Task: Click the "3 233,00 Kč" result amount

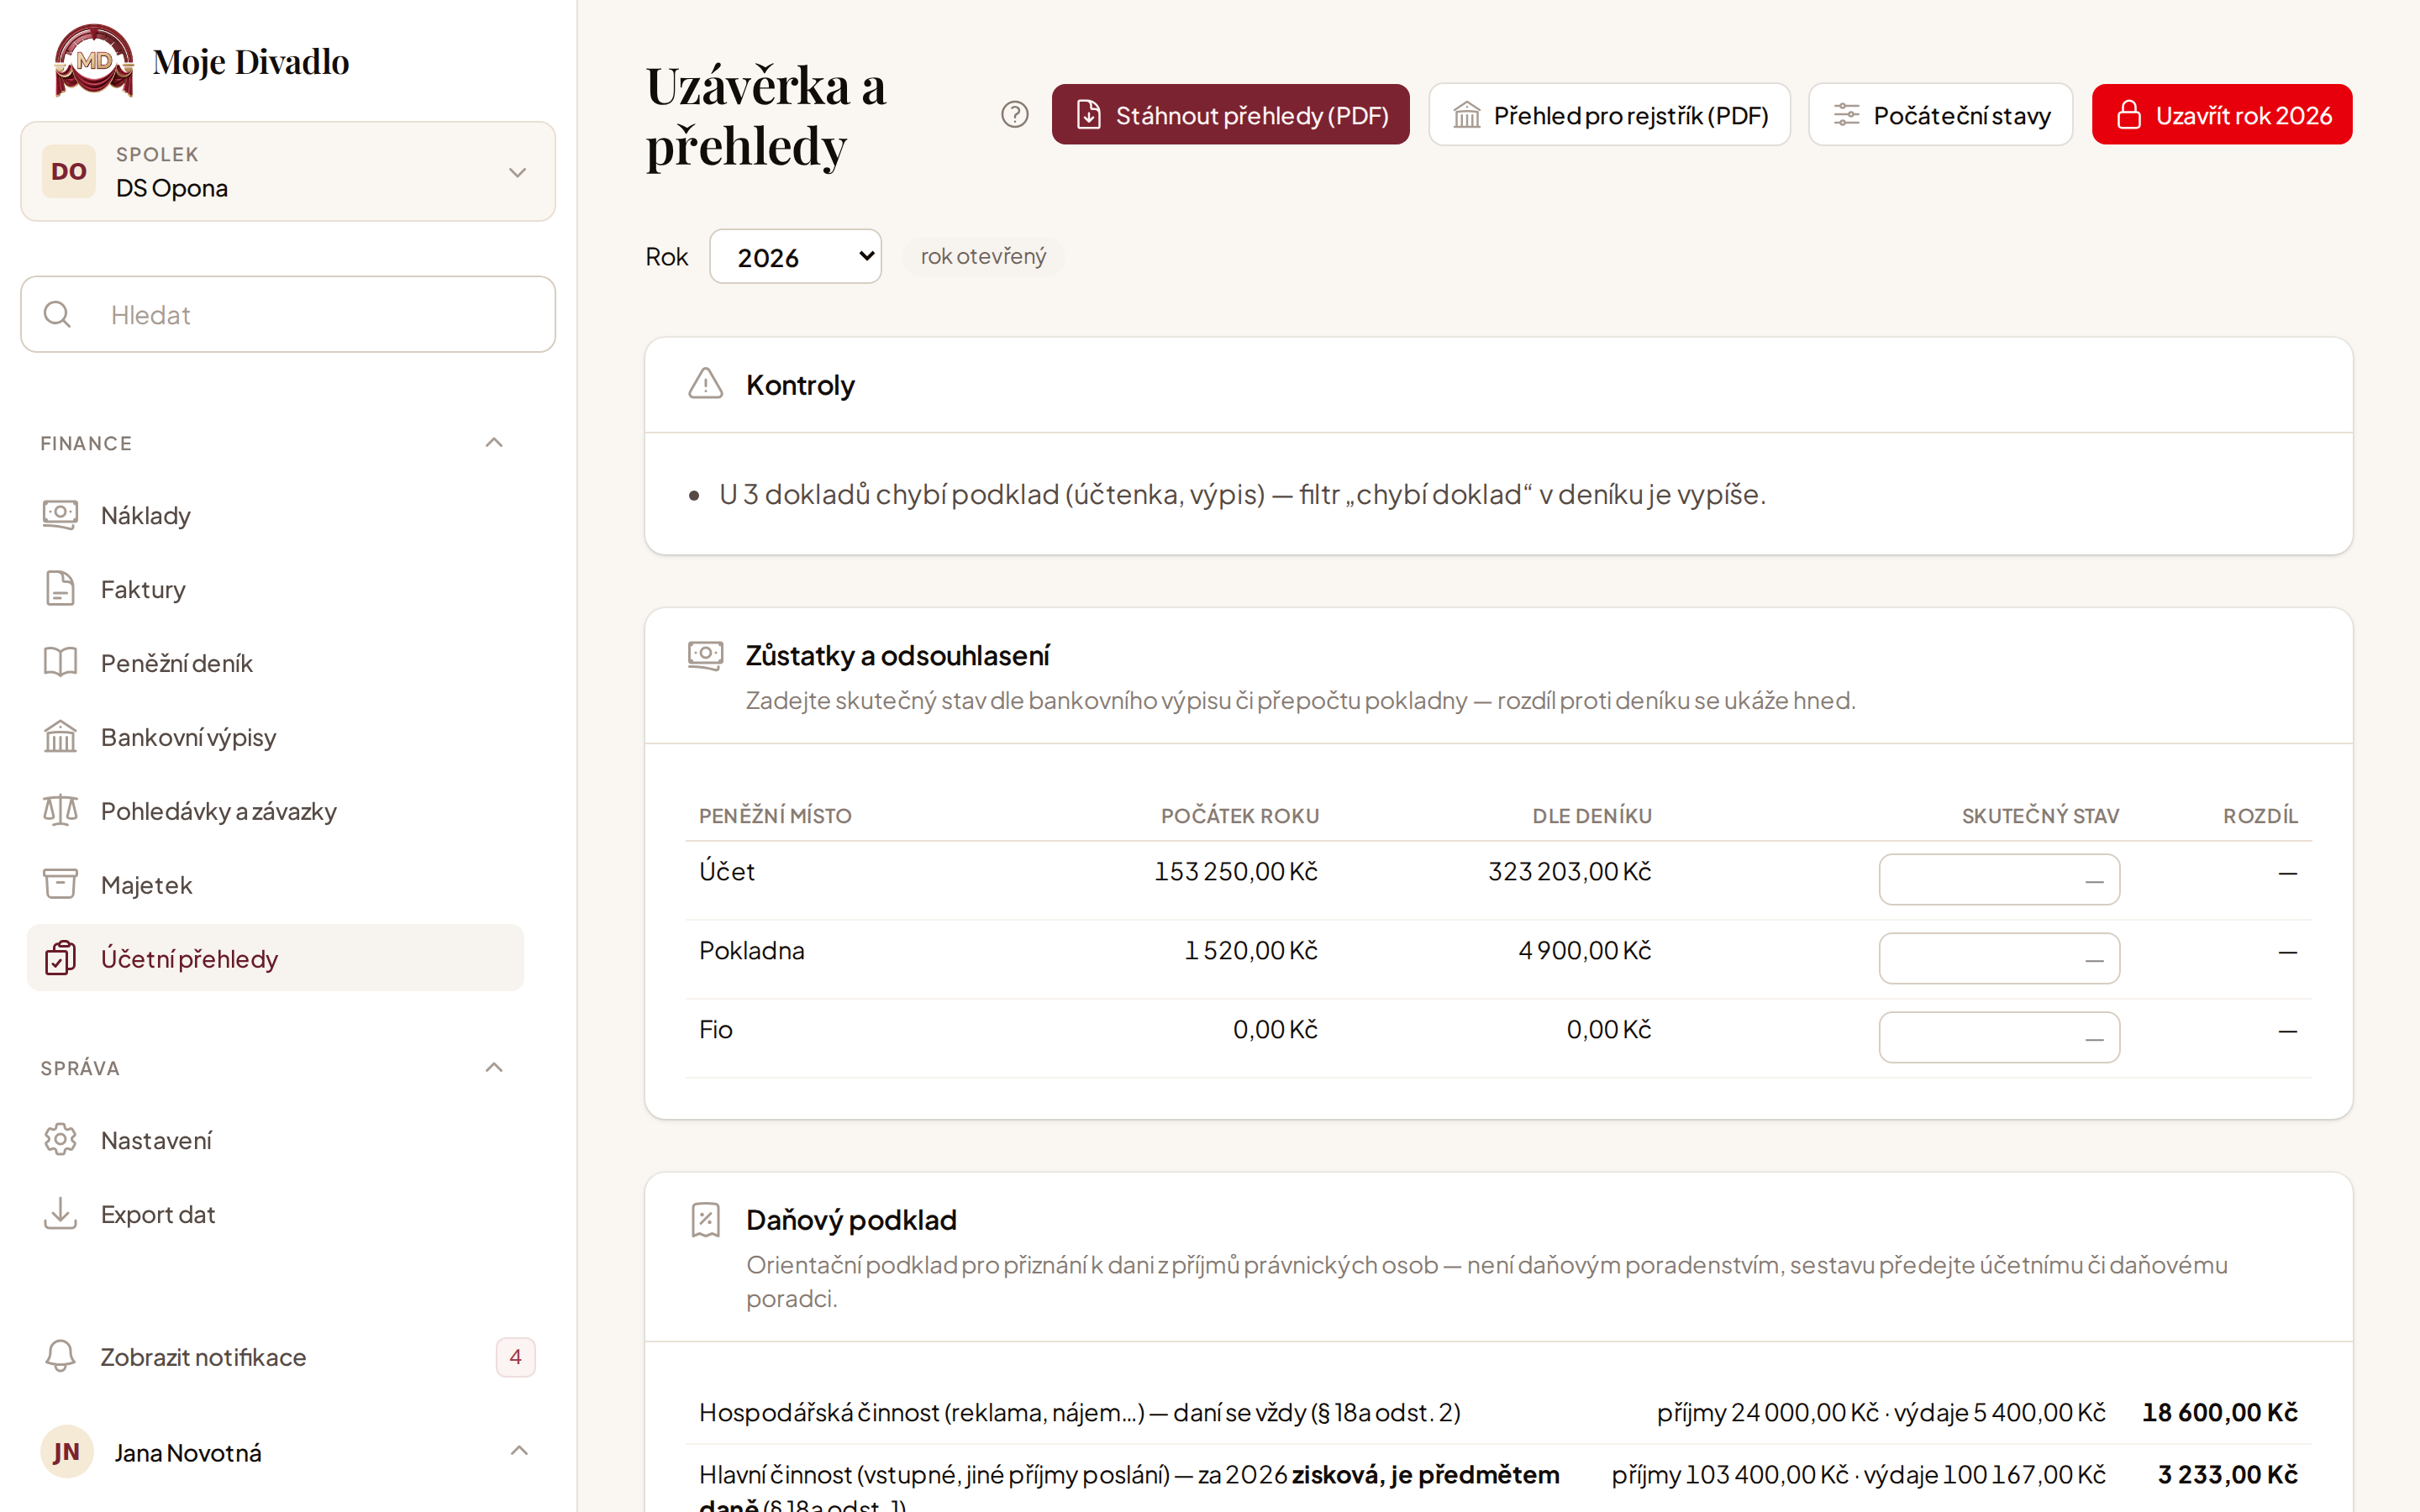Action: [2227, 1474]
